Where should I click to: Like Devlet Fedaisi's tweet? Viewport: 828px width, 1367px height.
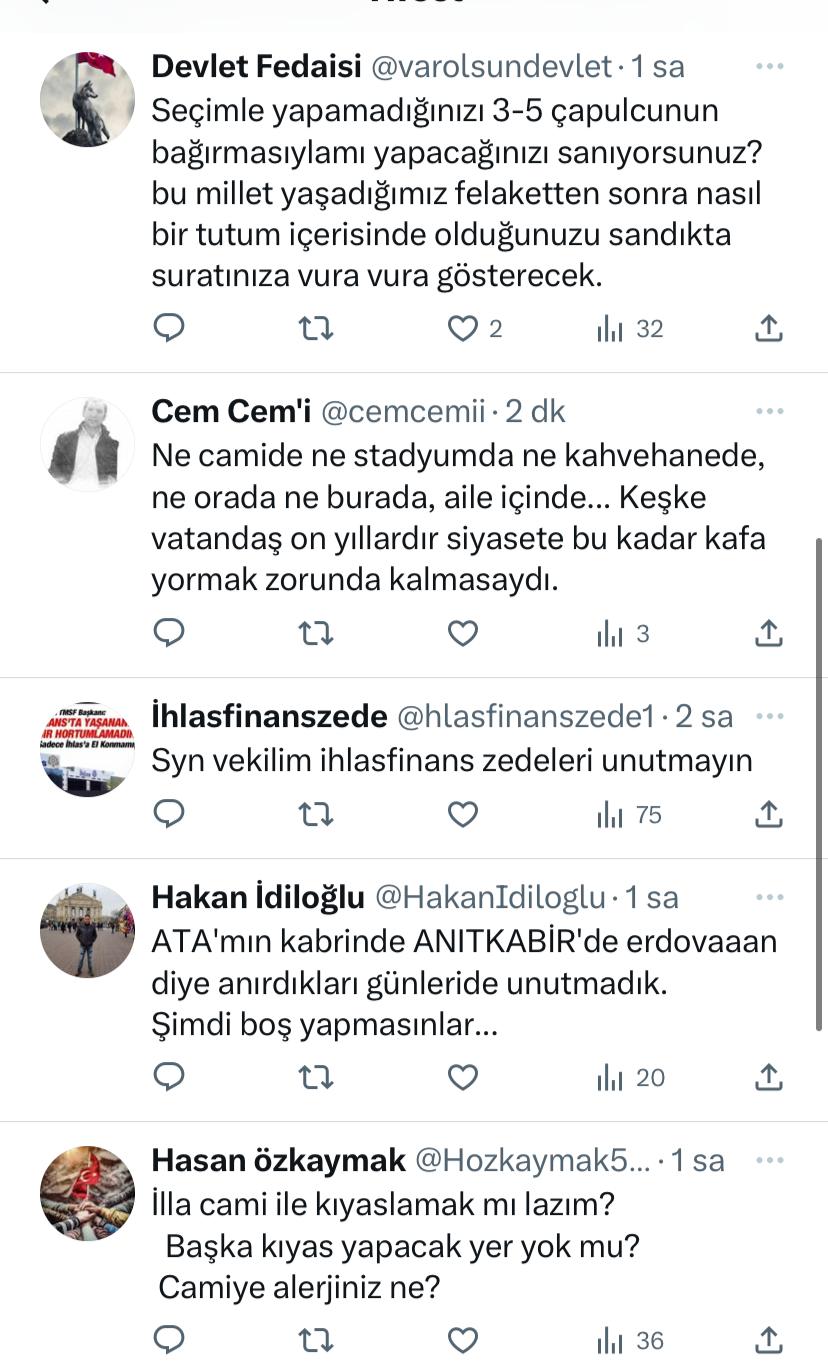tap(462, 329)
